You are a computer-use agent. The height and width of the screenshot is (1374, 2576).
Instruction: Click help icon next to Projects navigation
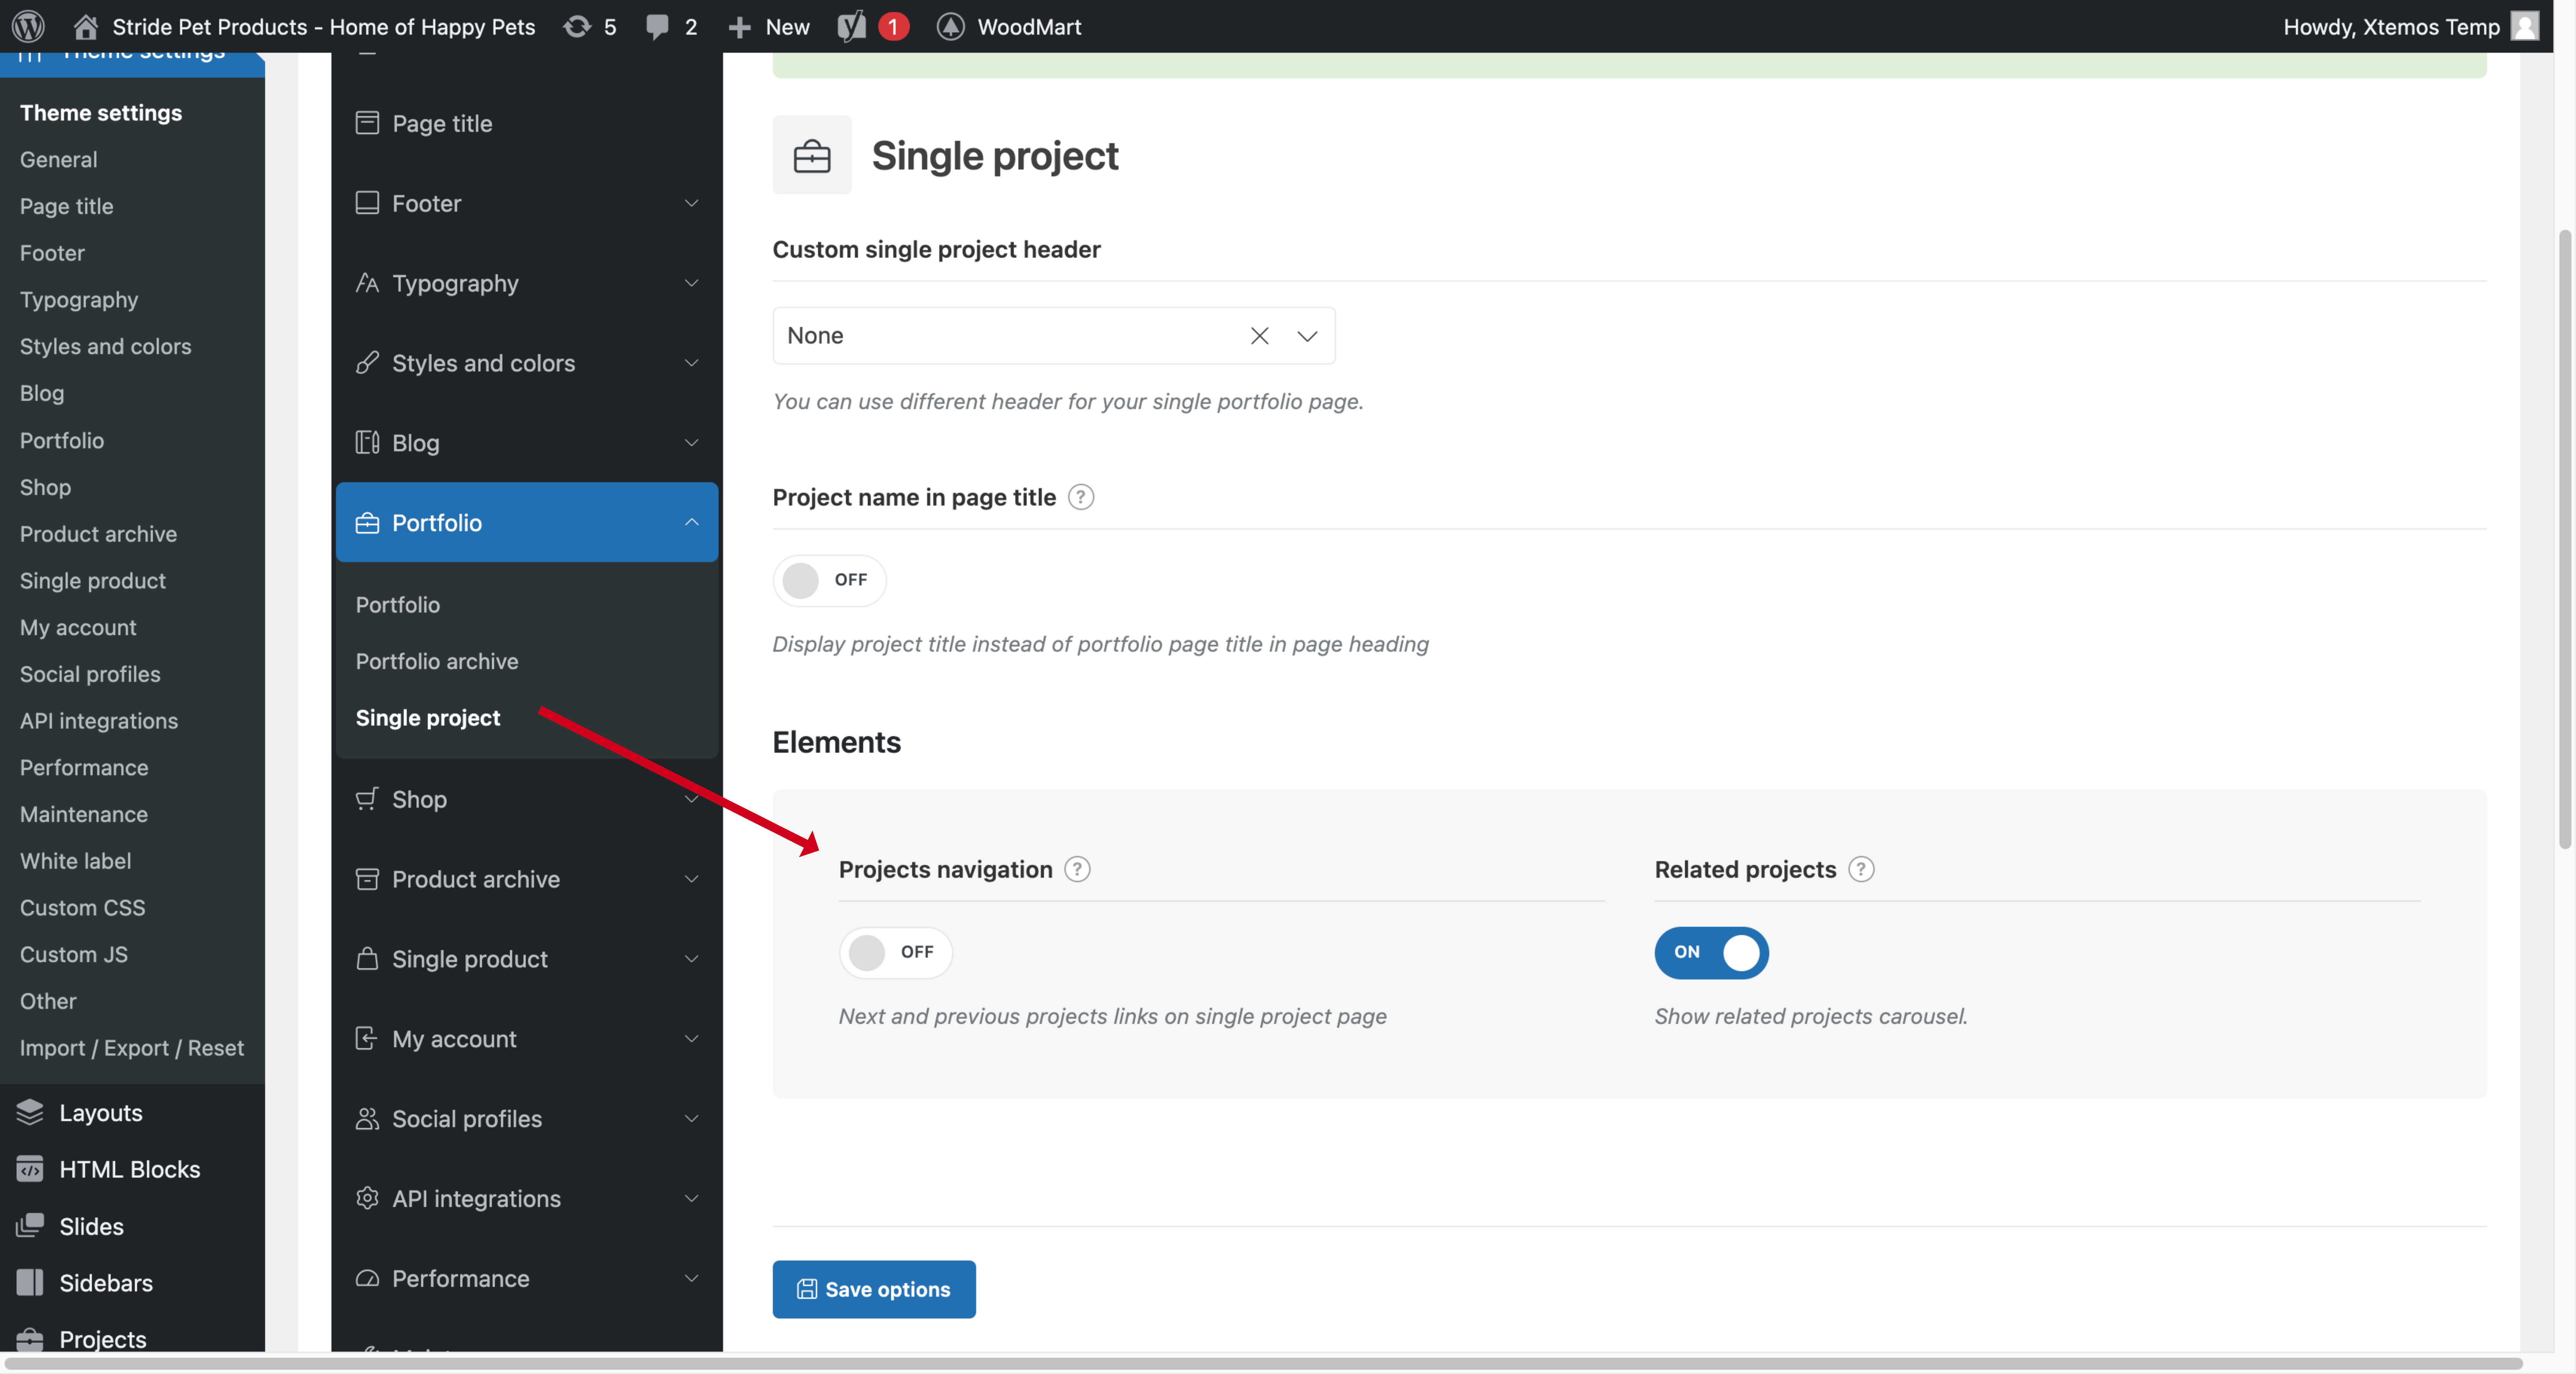pyautogui.click(x=1077, y=869)
